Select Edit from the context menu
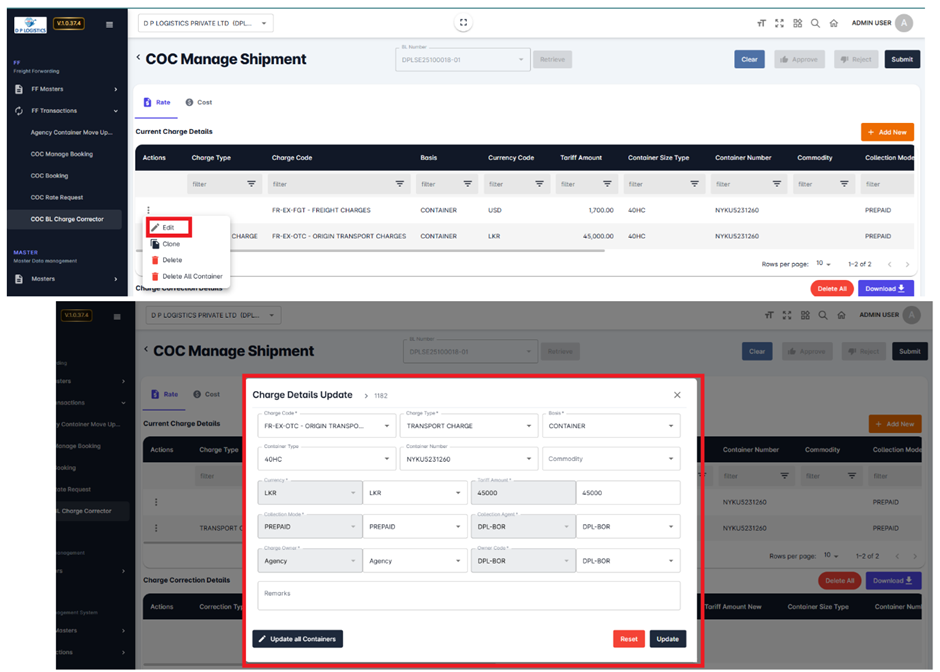 pyautogui.click(x=168, y=228)
